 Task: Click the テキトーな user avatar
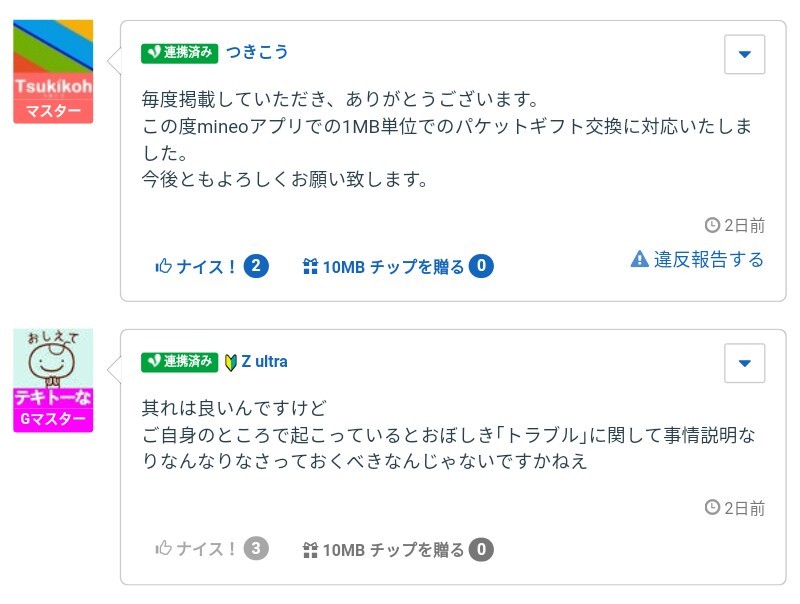[53, 380]
